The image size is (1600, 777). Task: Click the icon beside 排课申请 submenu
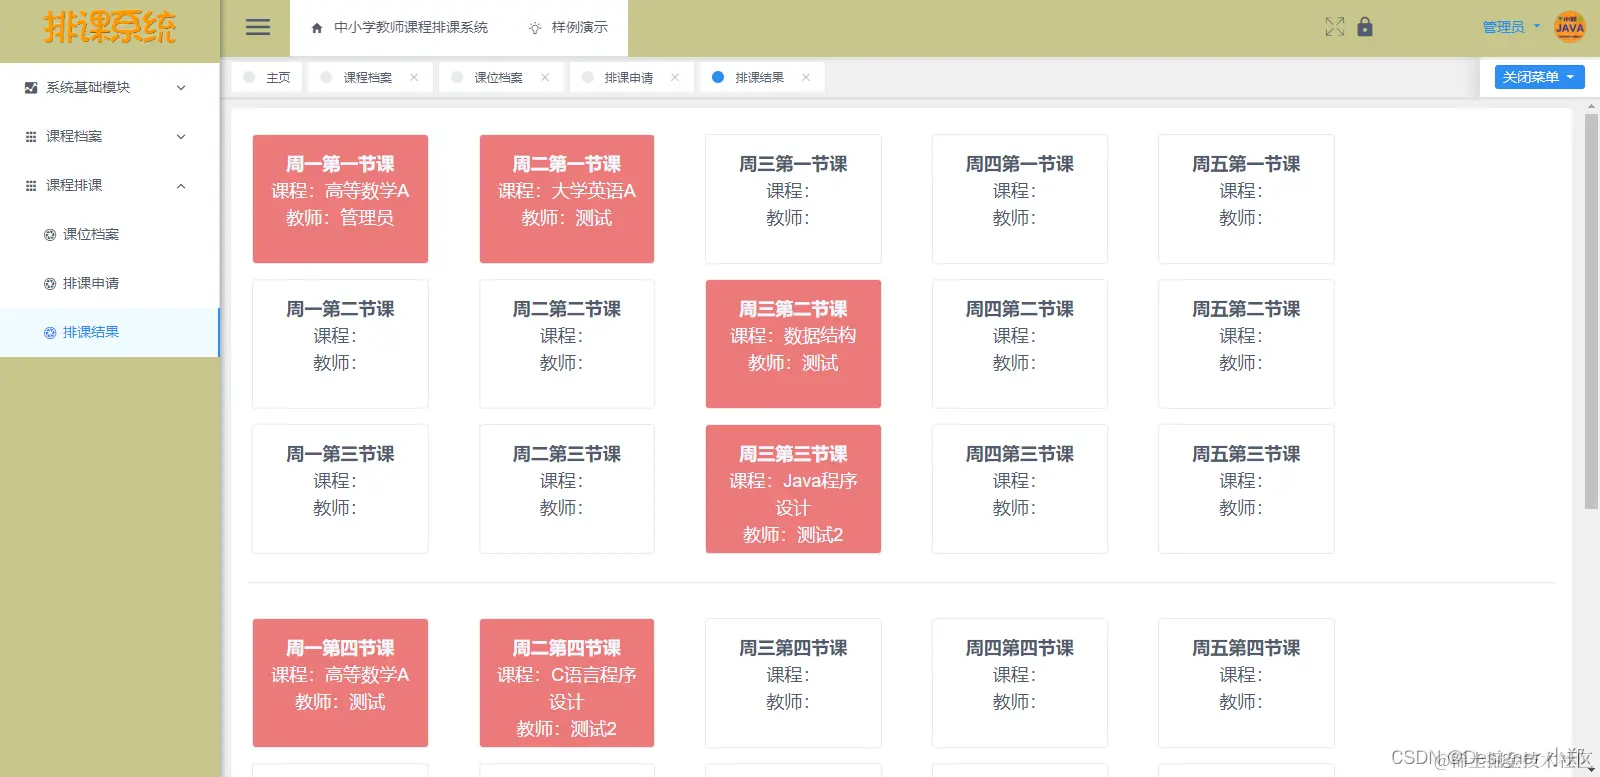(x=50, y=284)
